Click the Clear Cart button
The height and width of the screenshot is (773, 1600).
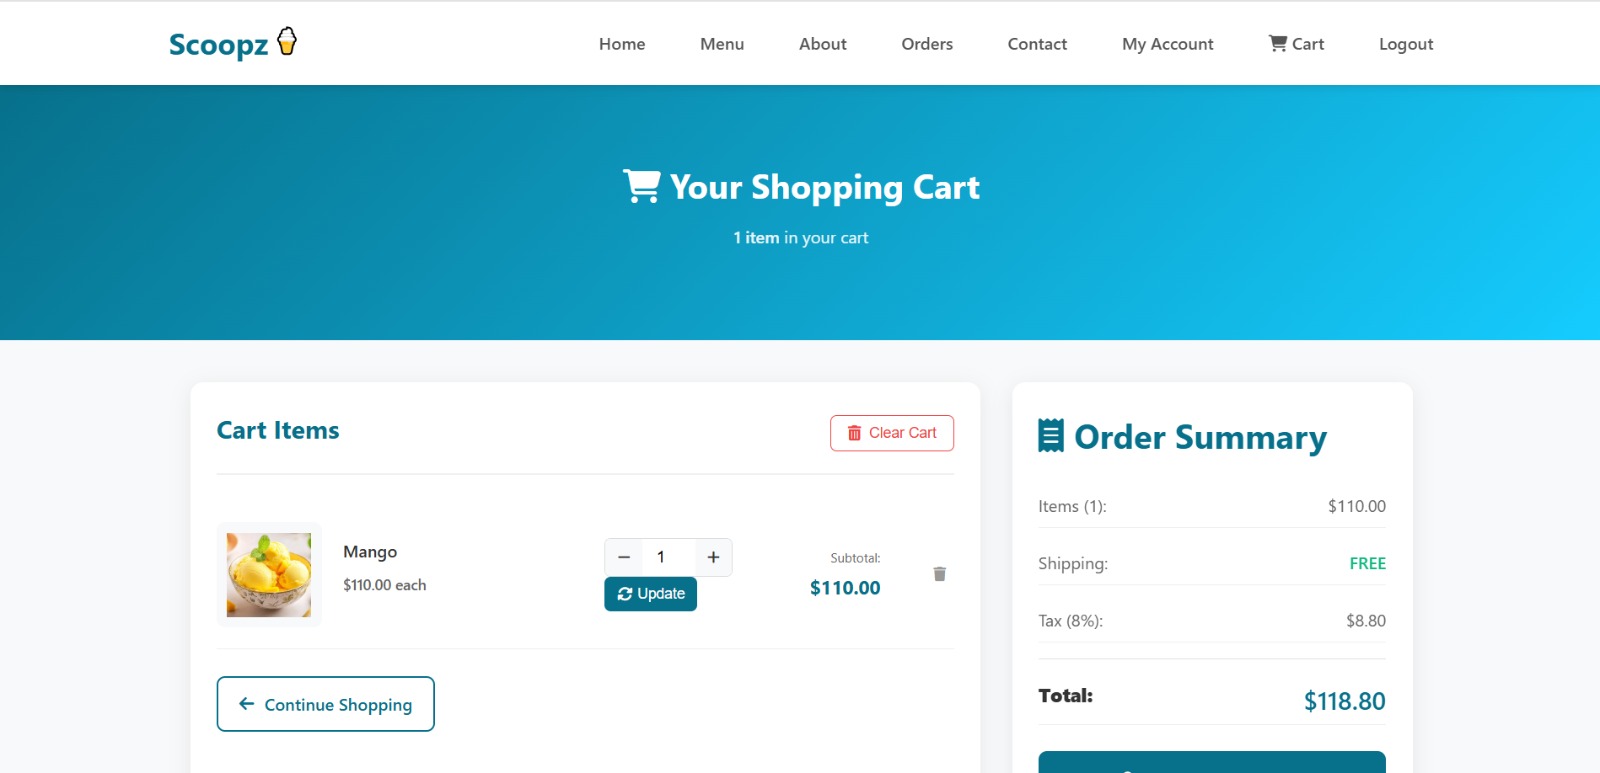pyautogui.click(x=891, y=433)
